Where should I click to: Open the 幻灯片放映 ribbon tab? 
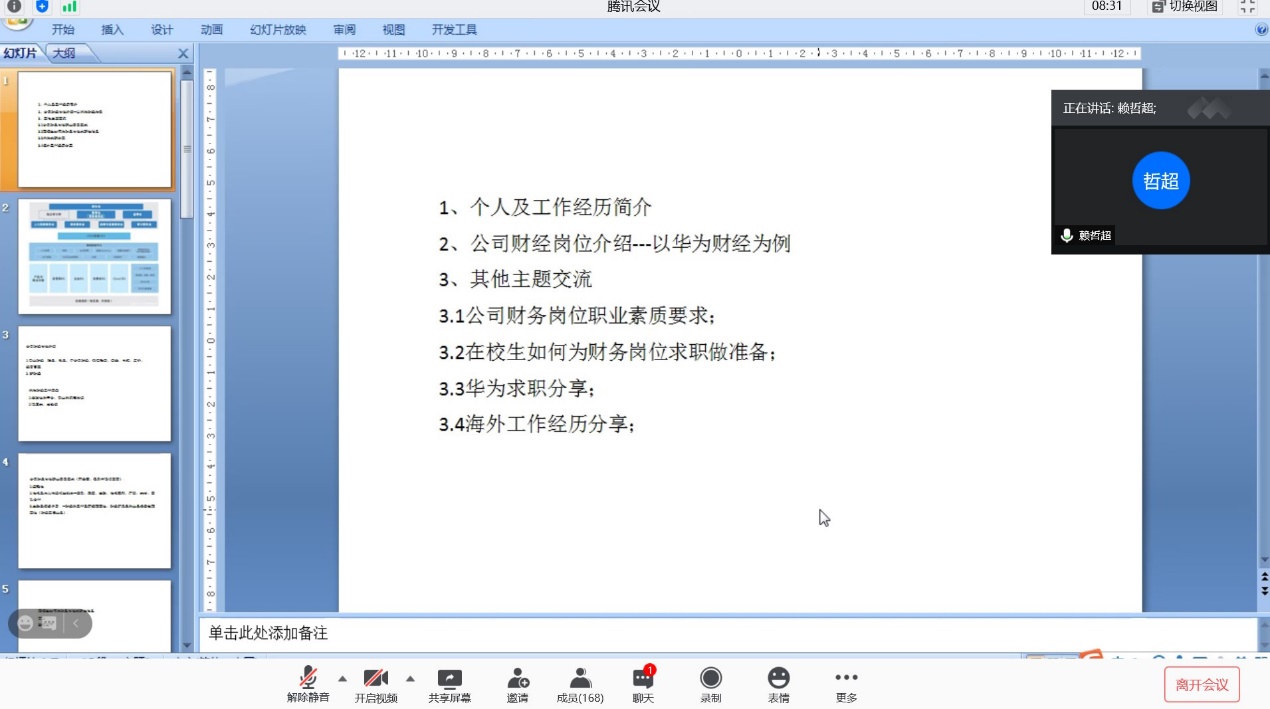click(278, 30)
